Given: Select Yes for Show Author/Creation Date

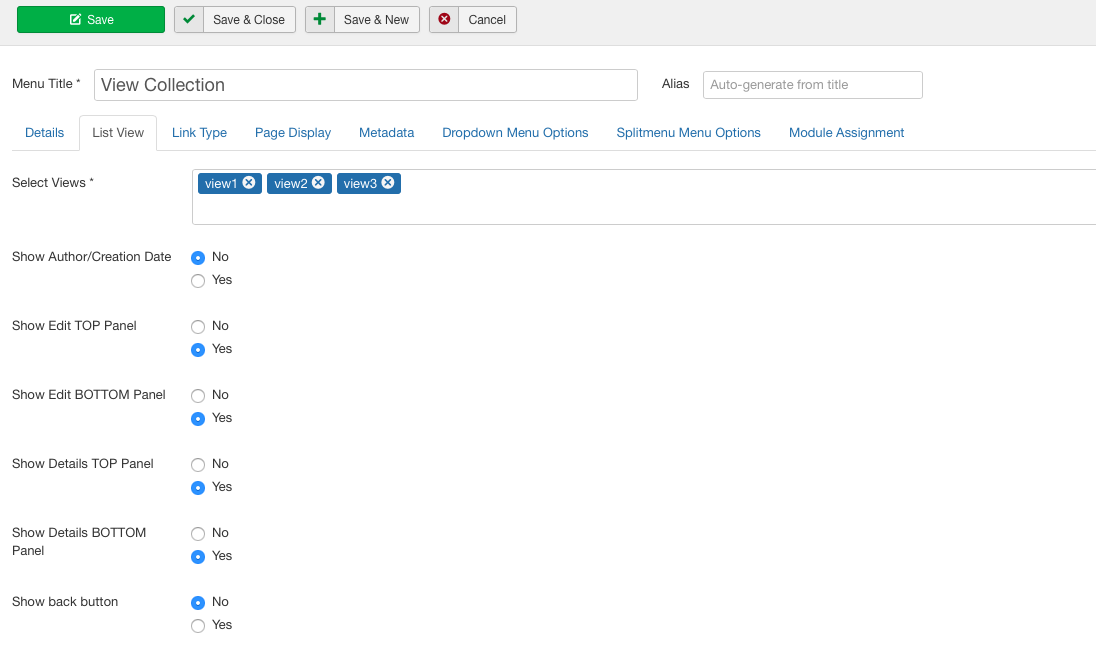Looking at the screenshot, I should click(x=198, y=280).
